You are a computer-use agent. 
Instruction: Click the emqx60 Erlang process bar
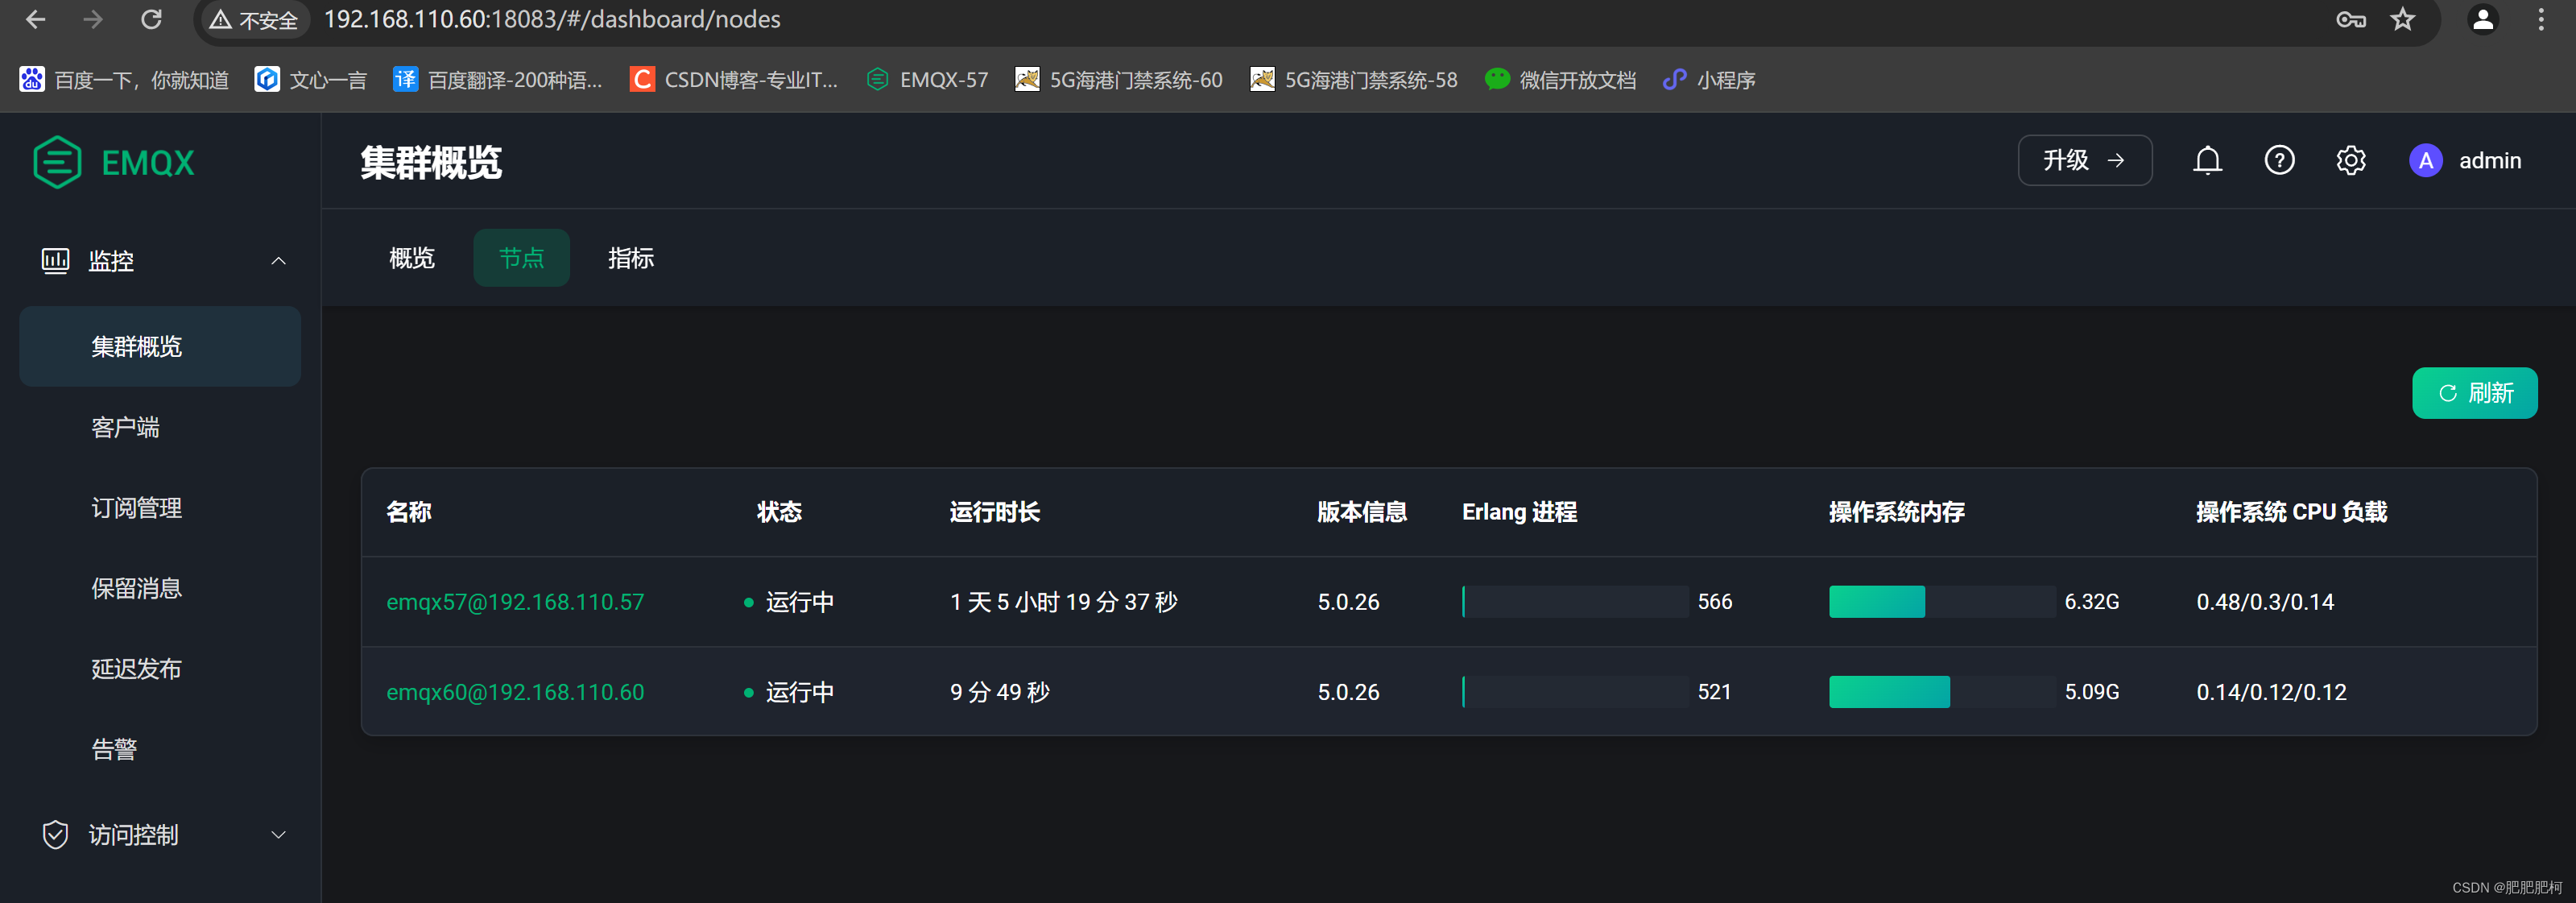(x=1575, y=692)
